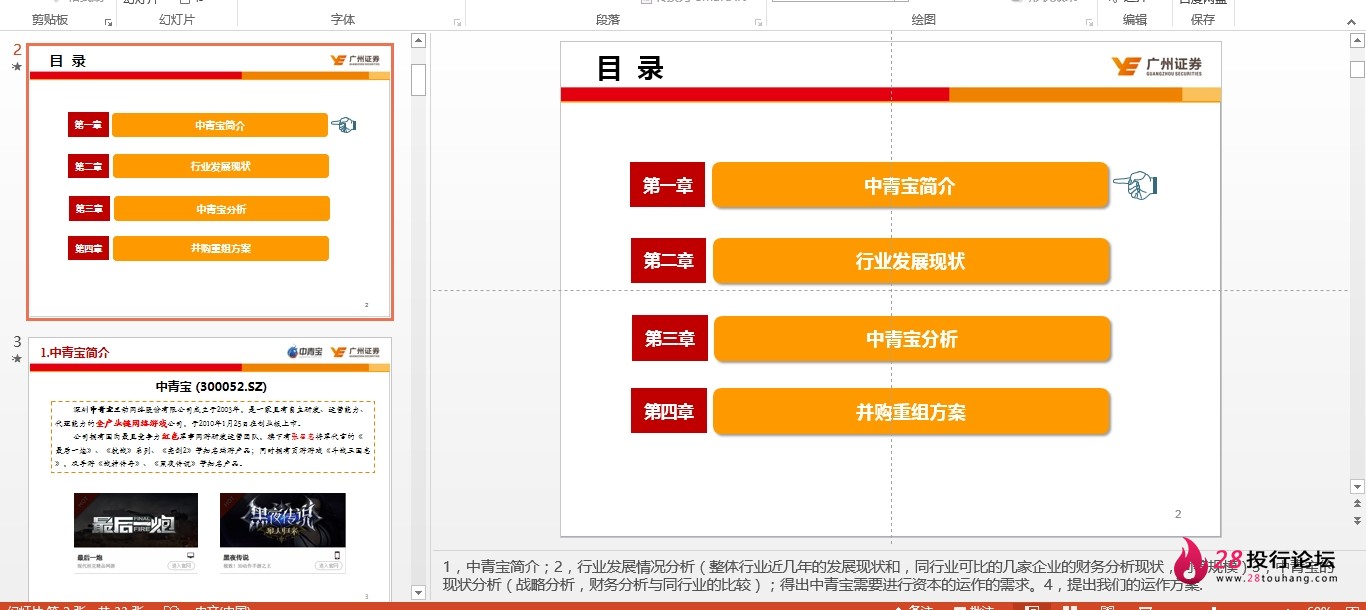Select the 目 录 title on the slide
Screen dimensions: 1366x610
630,68
